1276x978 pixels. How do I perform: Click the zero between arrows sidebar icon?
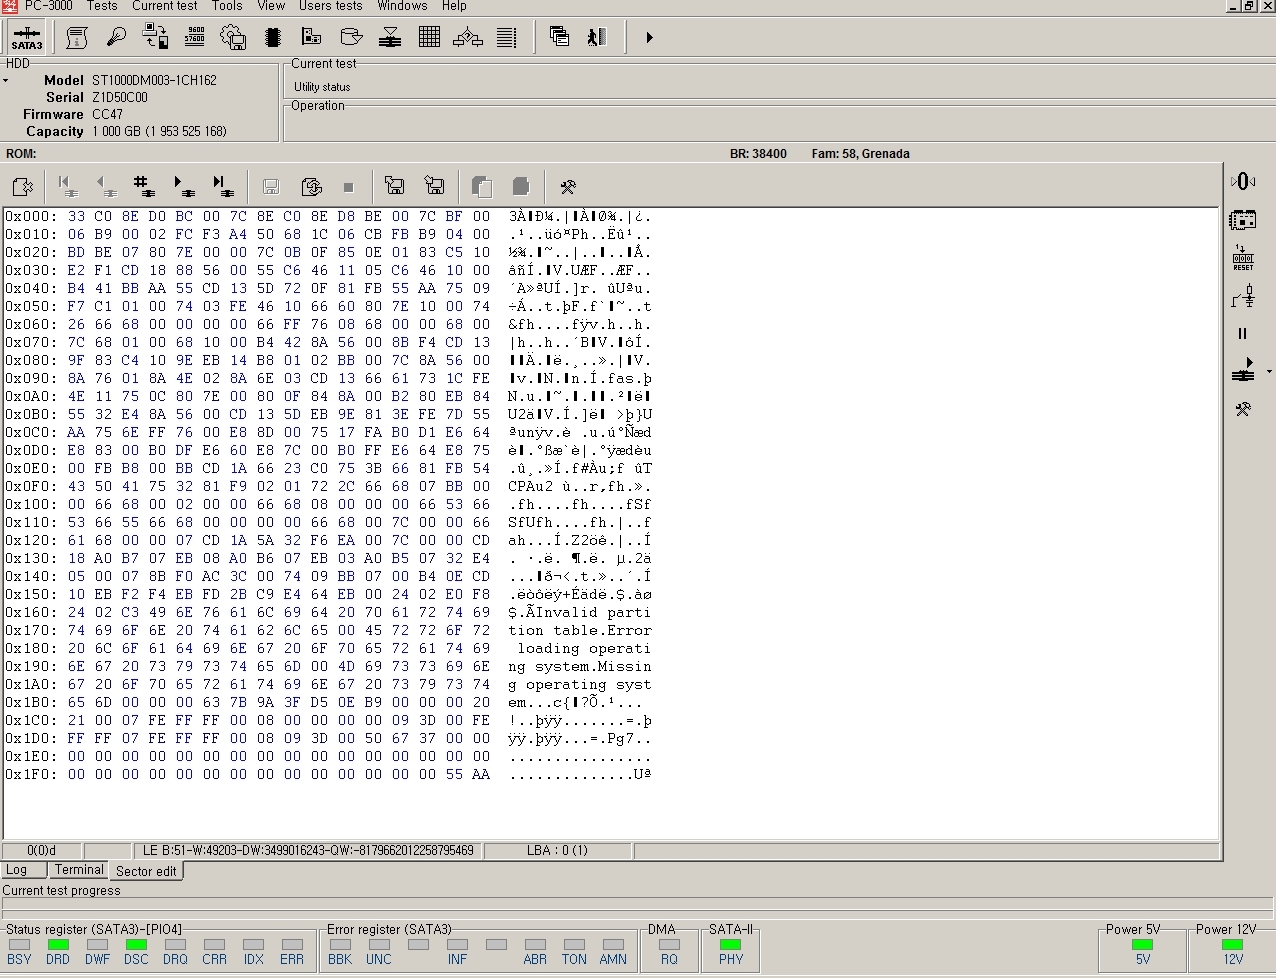1243,181
